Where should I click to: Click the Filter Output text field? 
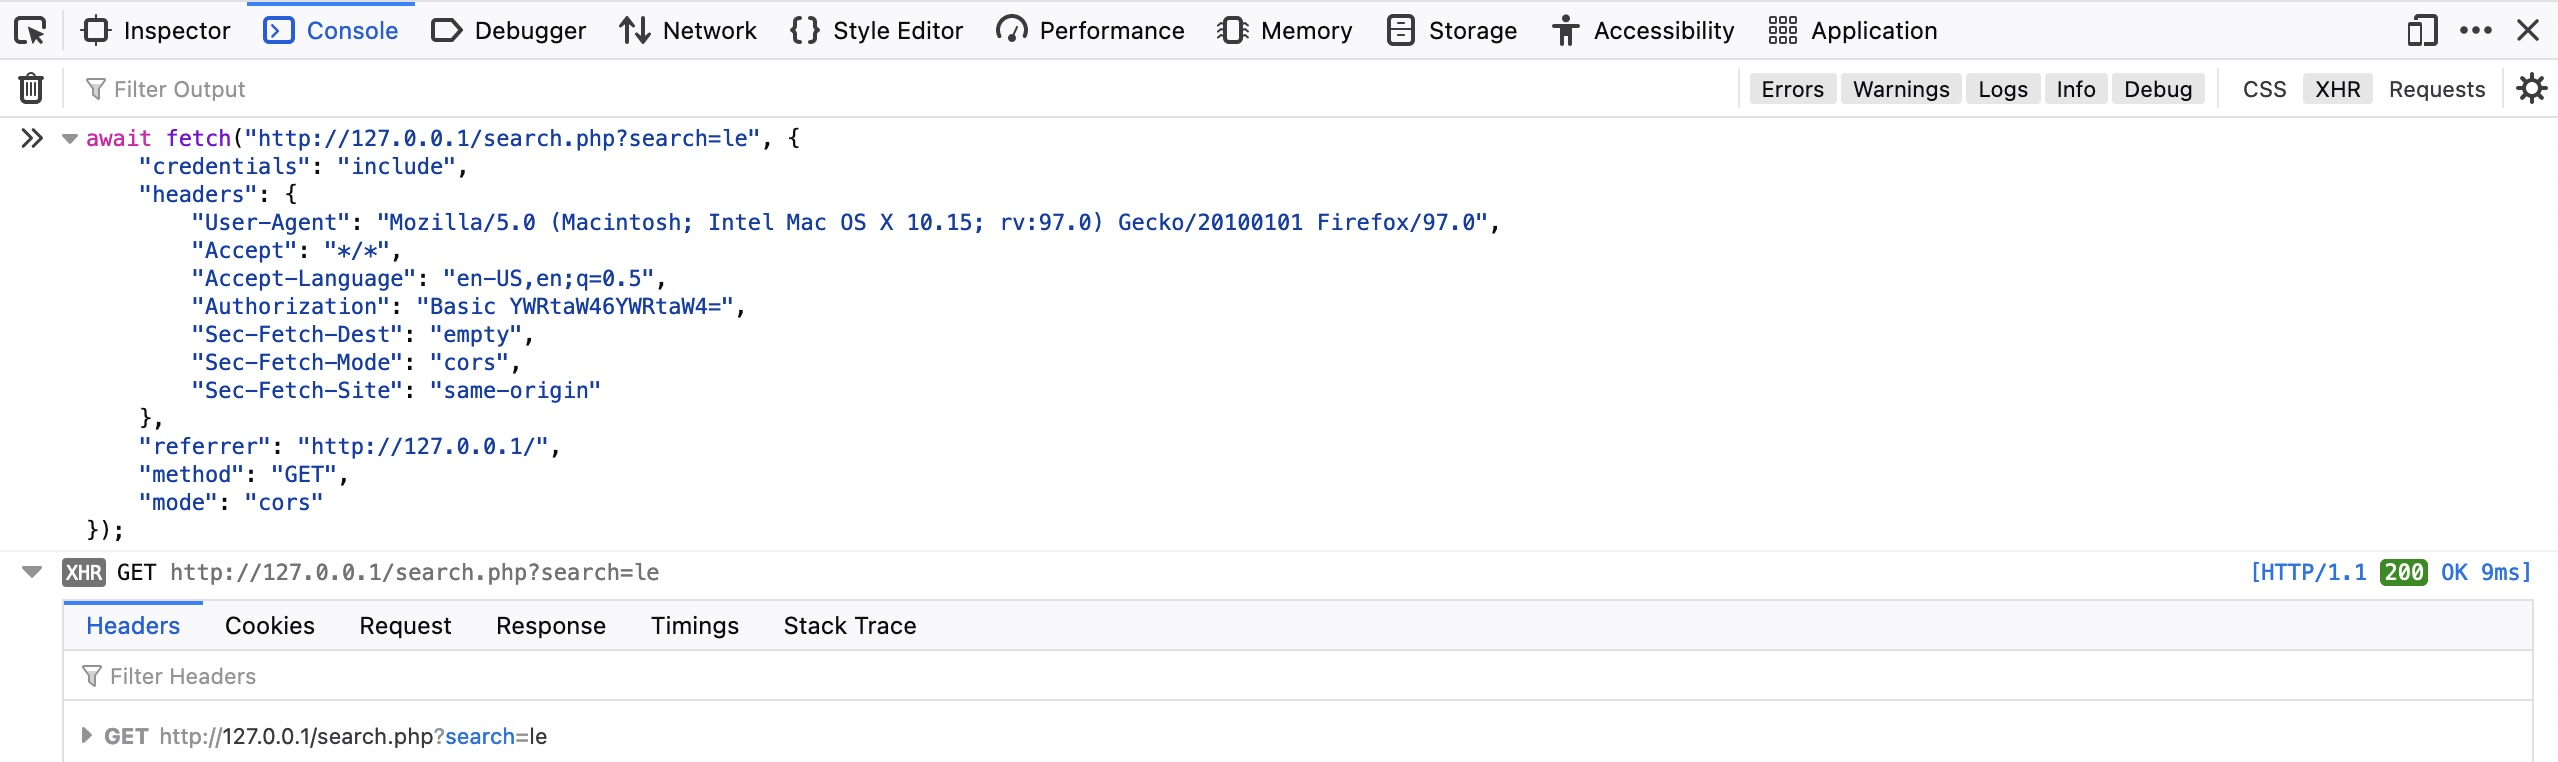coord(400,89)
